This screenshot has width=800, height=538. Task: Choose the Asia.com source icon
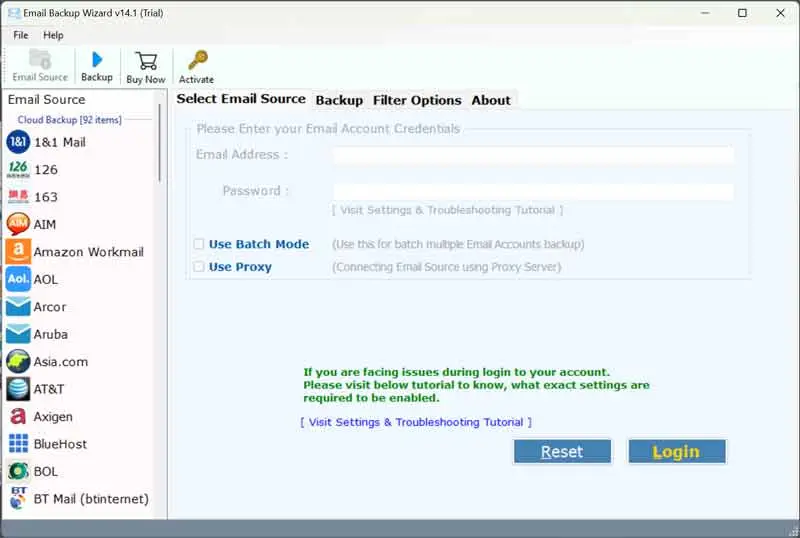(x=18, y=362)
